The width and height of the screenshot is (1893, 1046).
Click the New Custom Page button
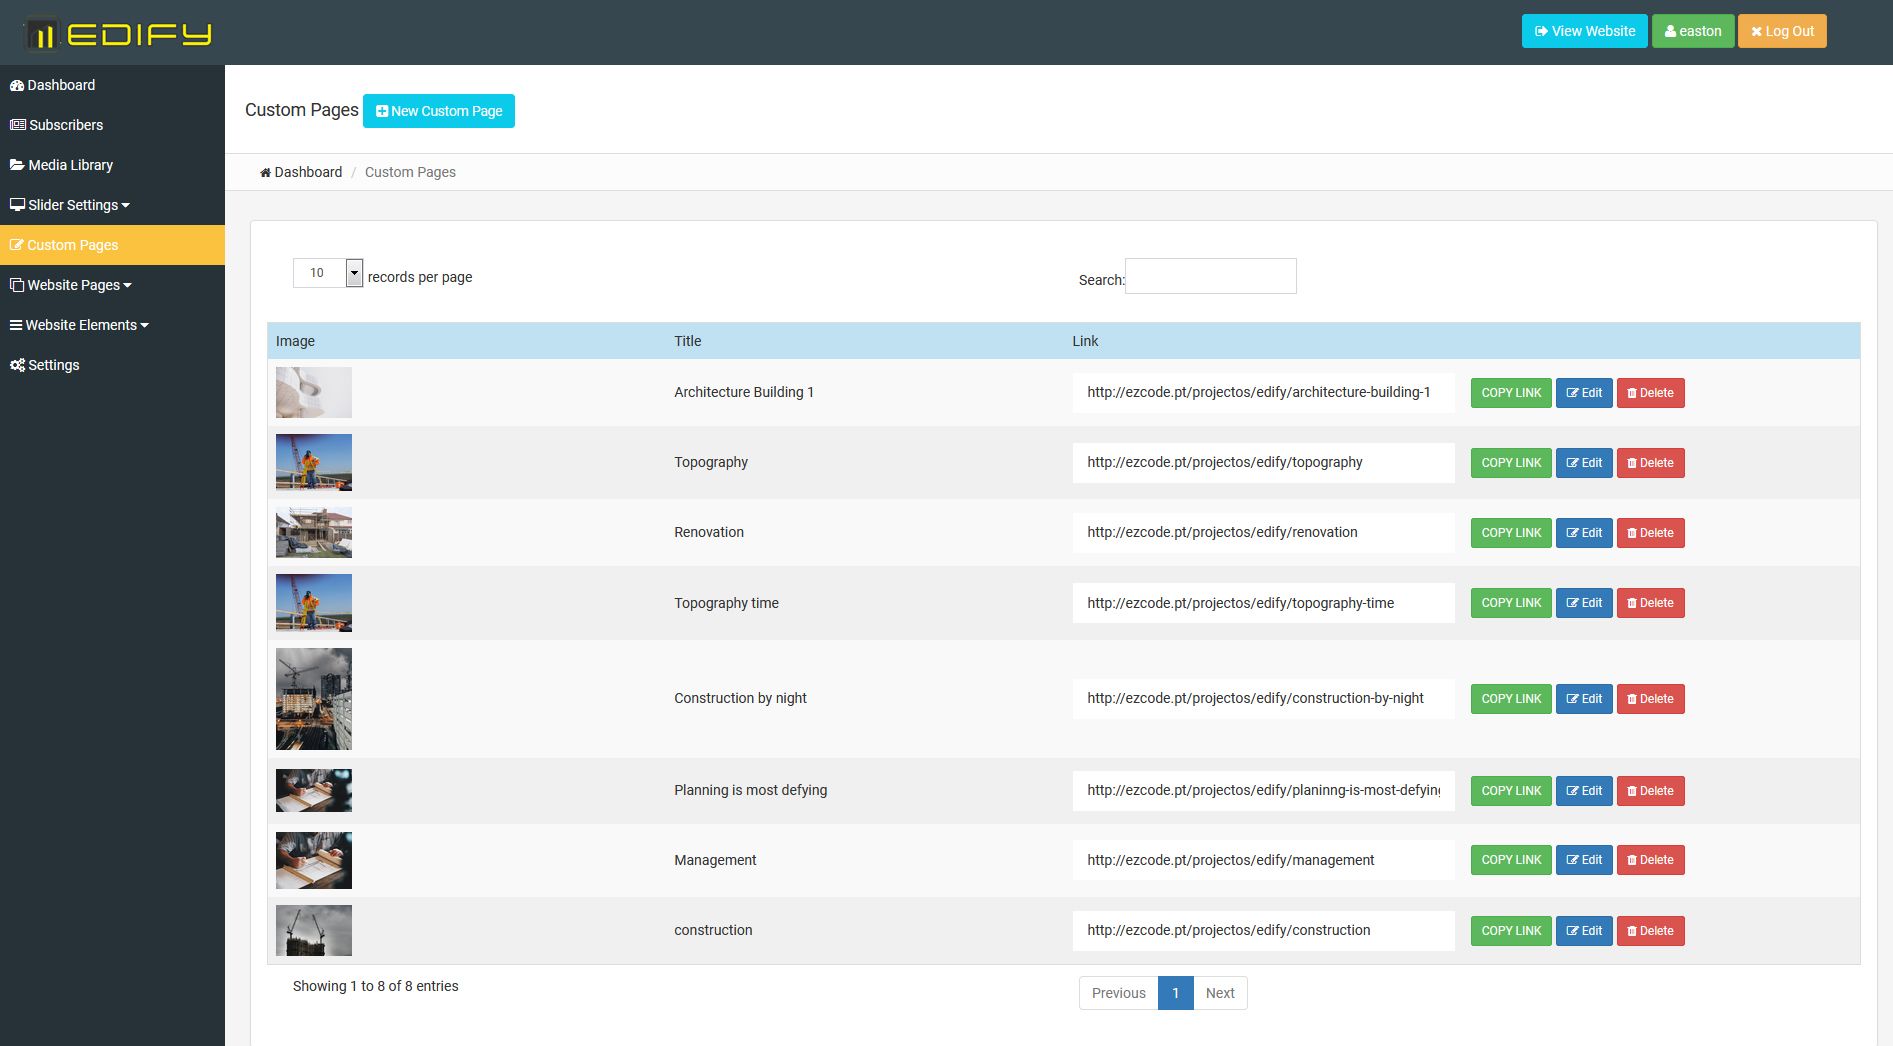pos(438,111)
